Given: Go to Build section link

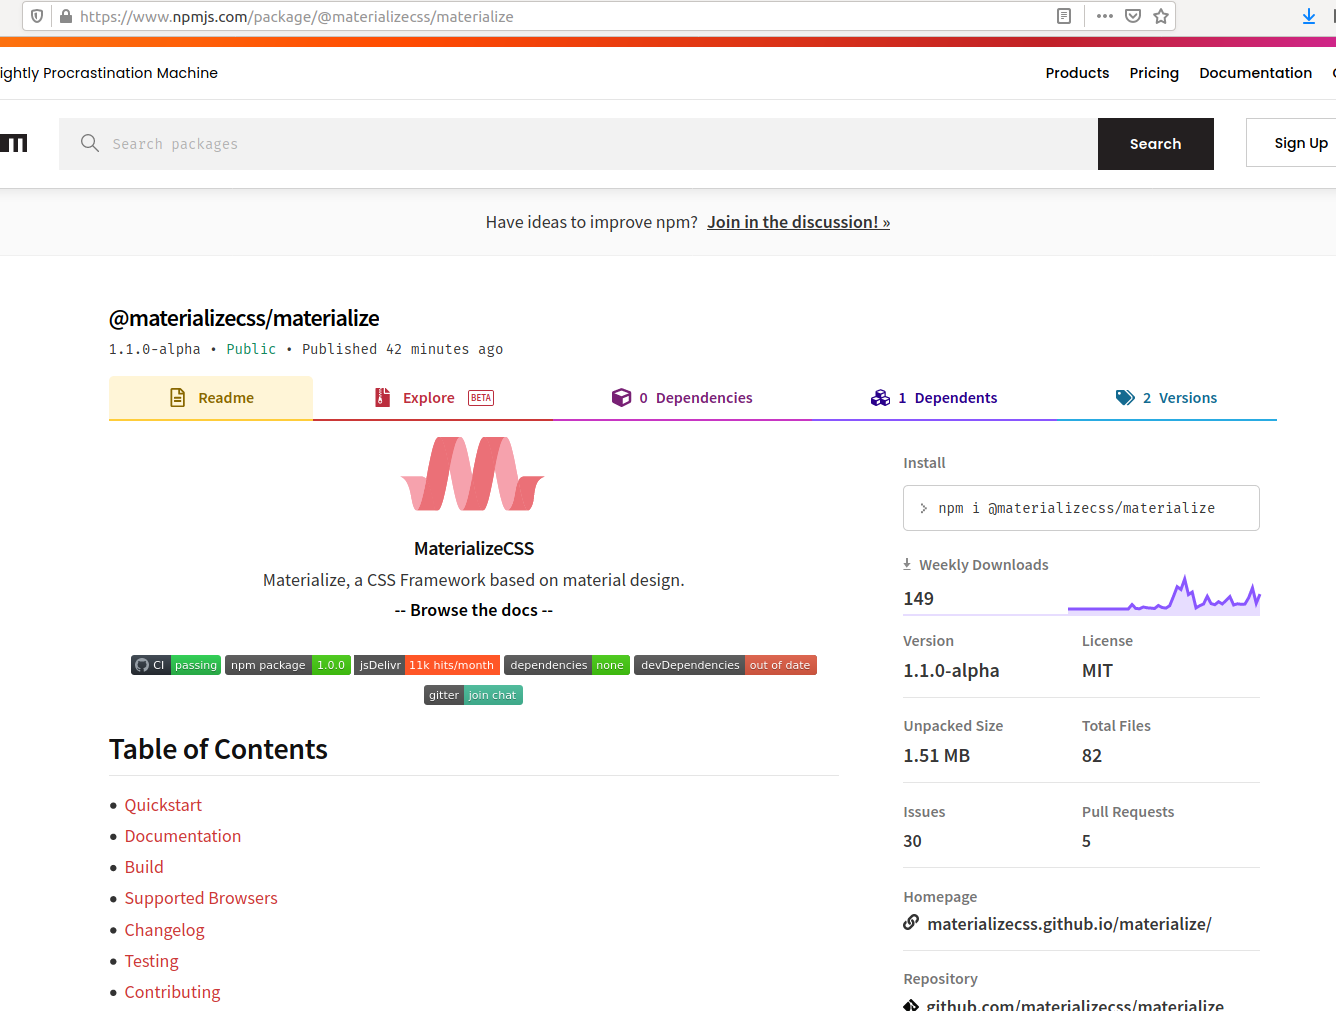Looking at the screenshot, I should click(x=144, y=867).
